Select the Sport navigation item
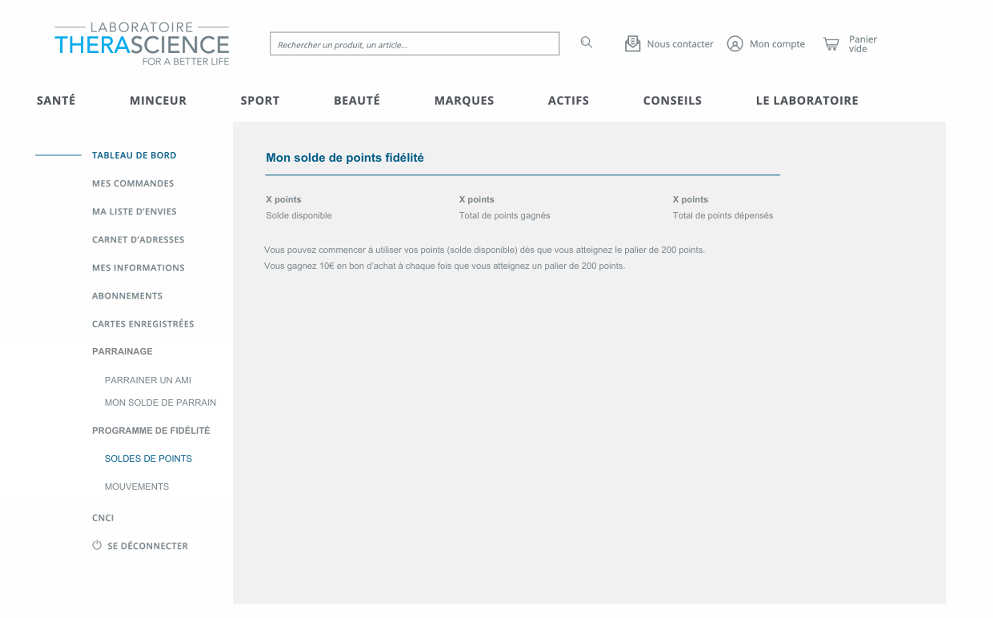The image size is (993, 618). tap(260, 101)
